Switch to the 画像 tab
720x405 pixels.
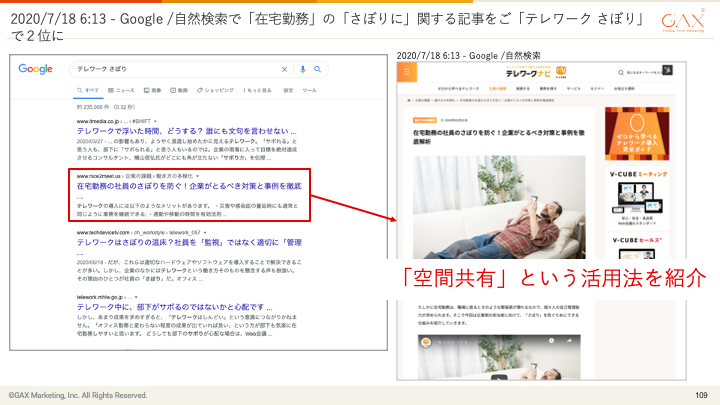coord(152,90)
